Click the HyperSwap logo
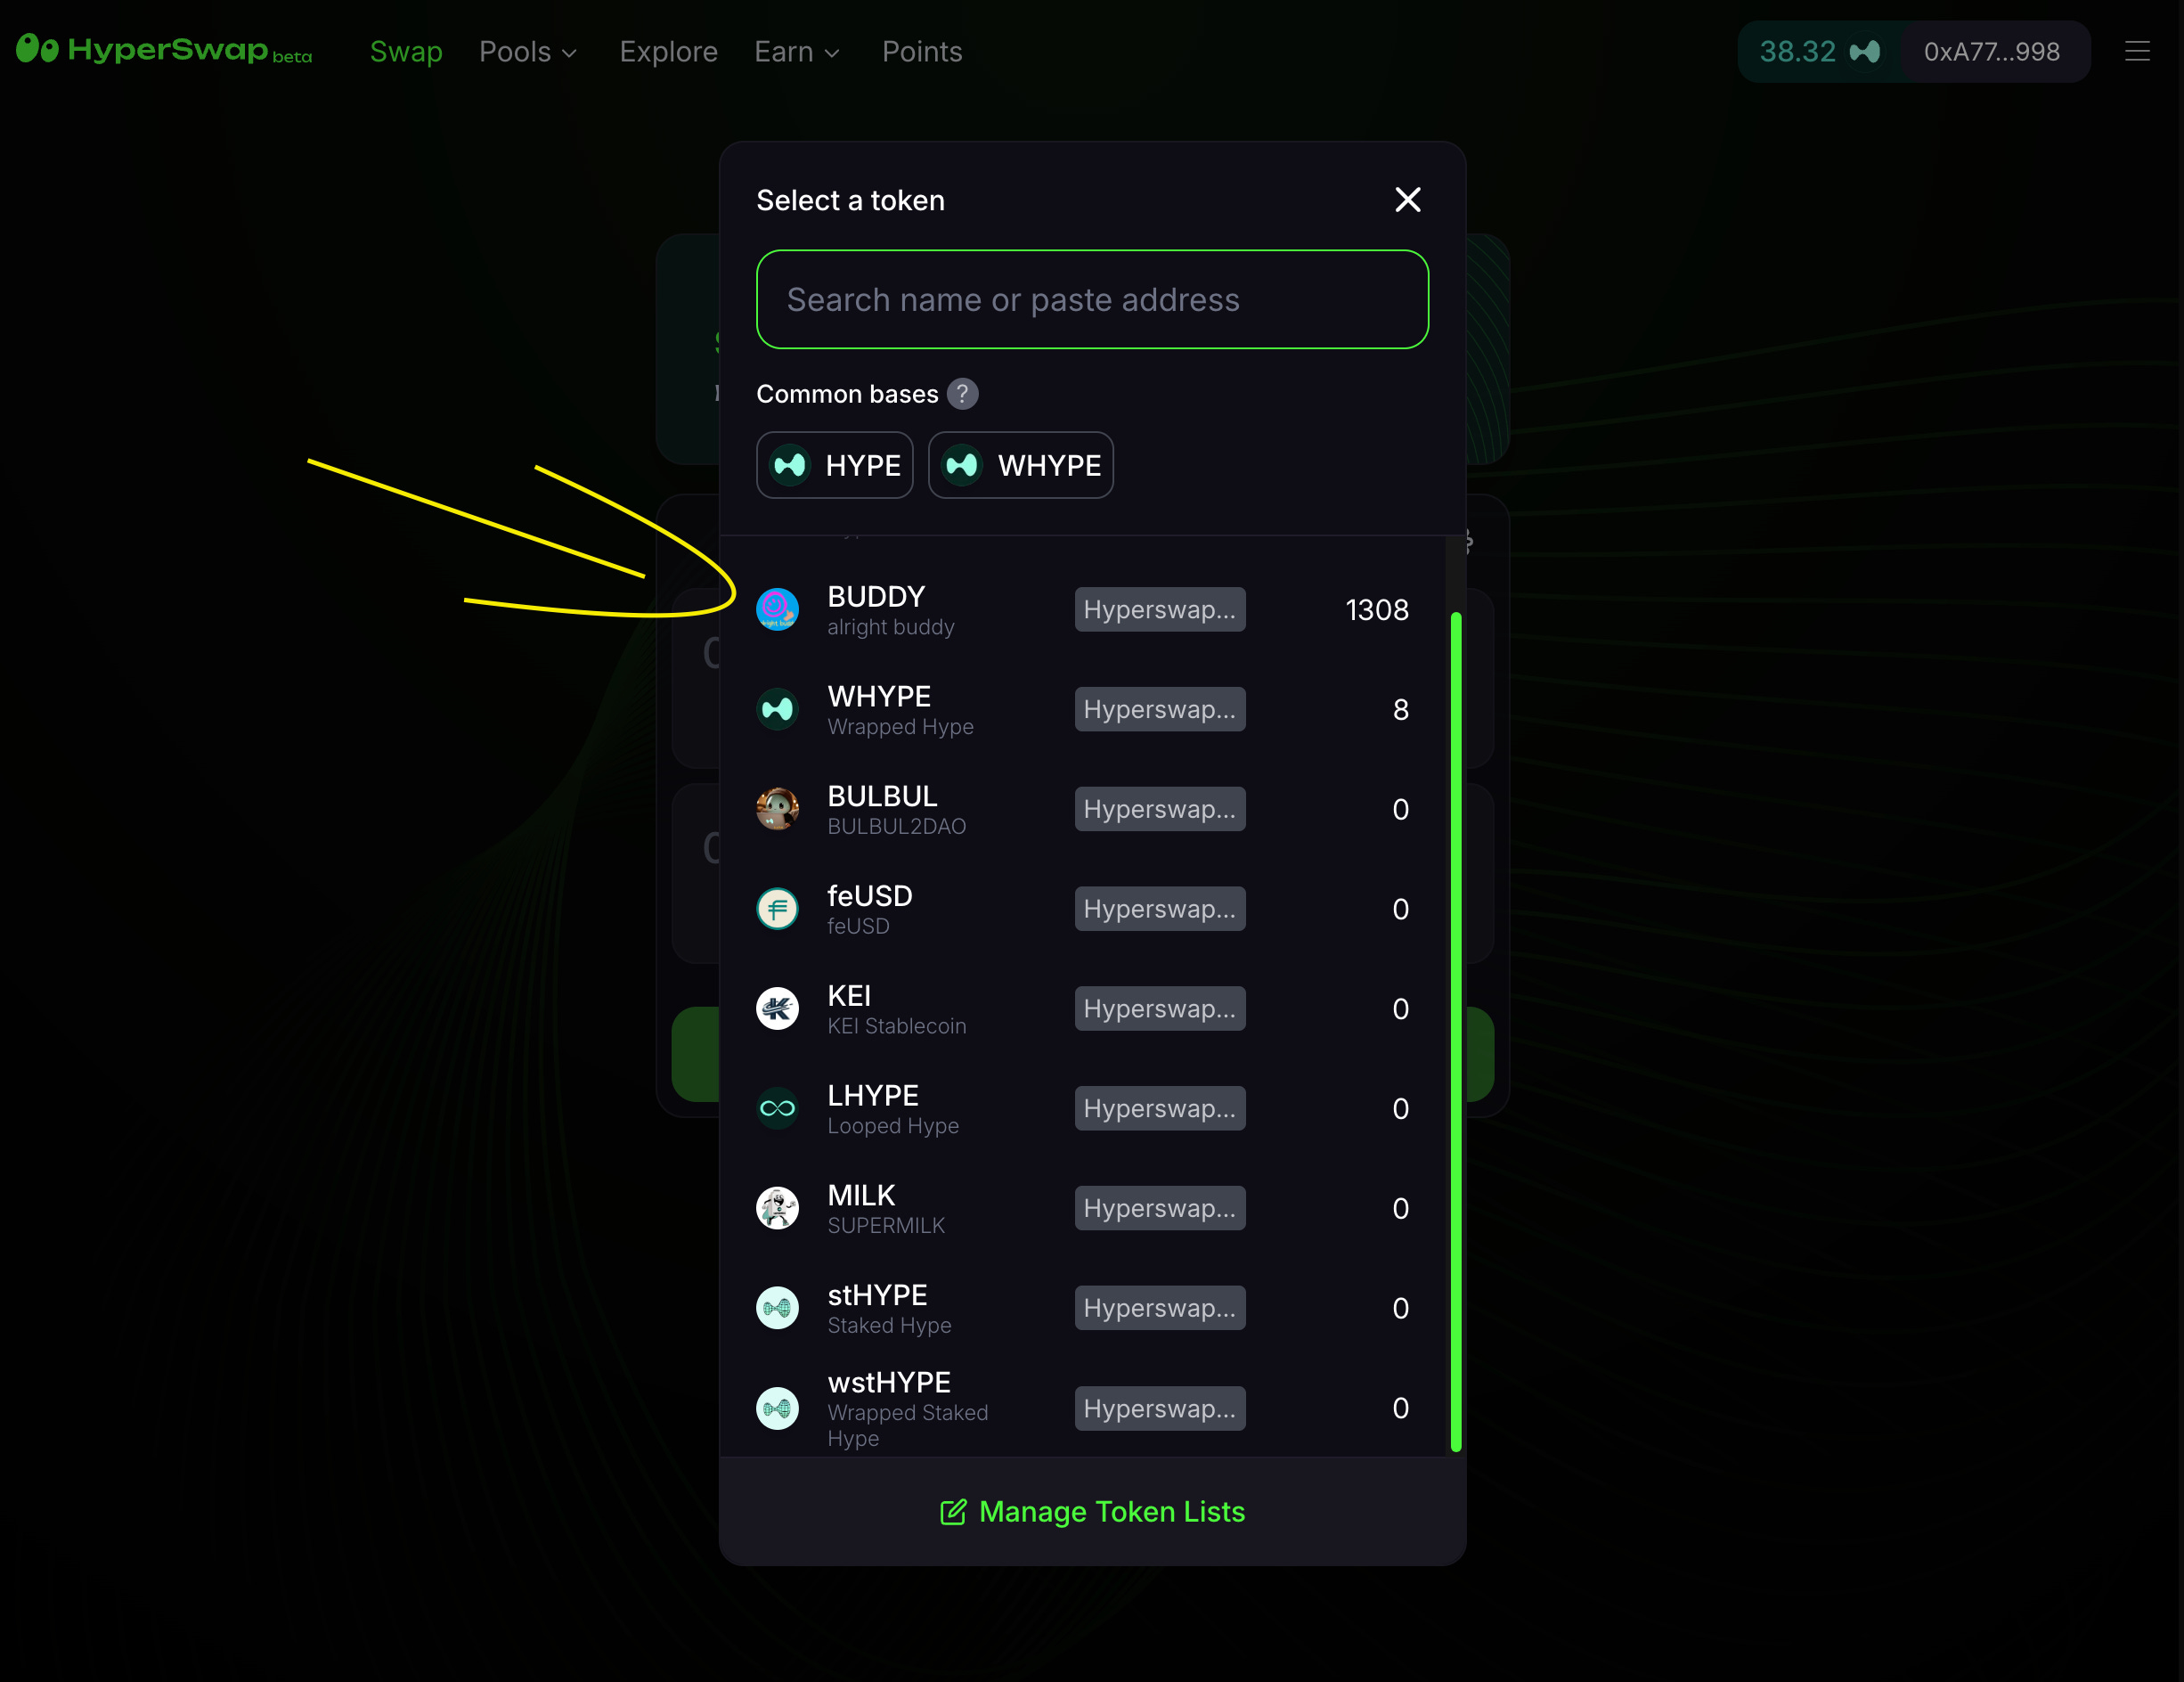Image resolution: width=2184 pixels, height=1682 pixels. [163, 50]
